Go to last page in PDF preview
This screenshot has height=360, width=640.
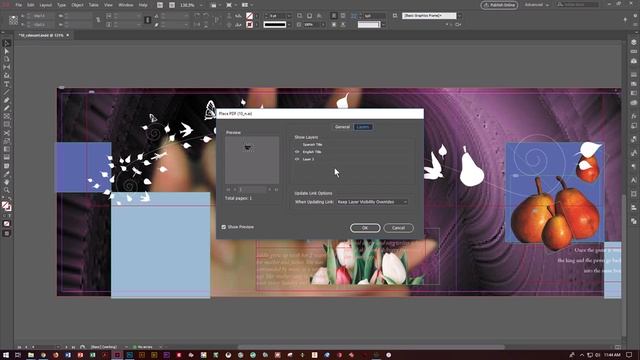point(276,189)
